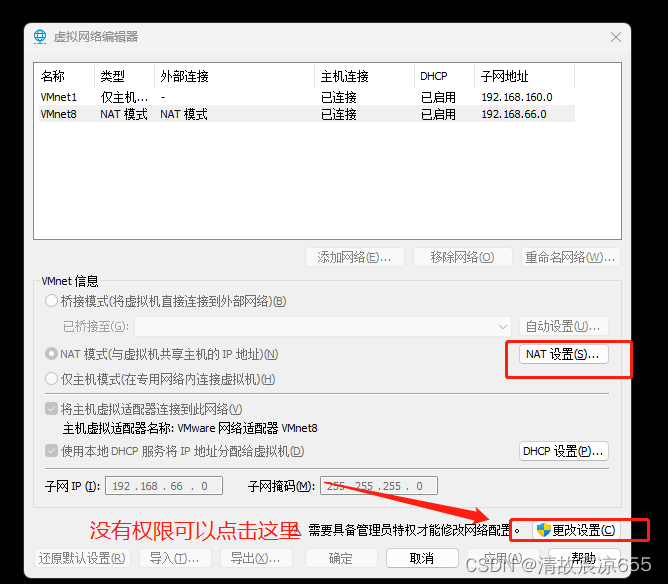Image resolution: width=668 pixels, height=584 pixels.
Task: Open DHCP 设置(P)... button
Action: click(564, 451)
